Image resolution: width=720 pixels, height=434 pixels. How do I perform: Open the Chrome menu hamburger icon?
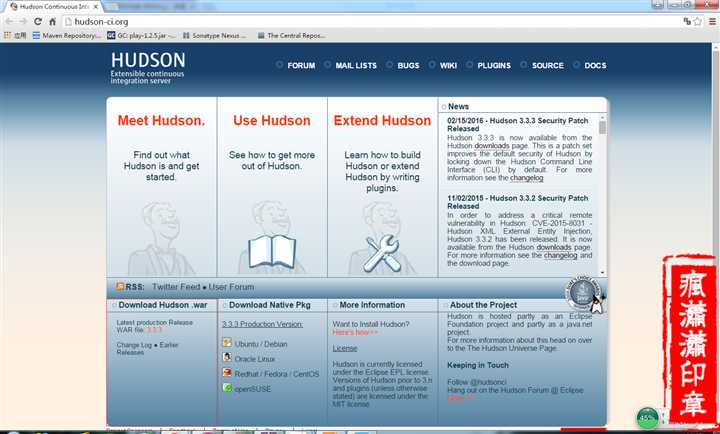click(x=712, y=21)
